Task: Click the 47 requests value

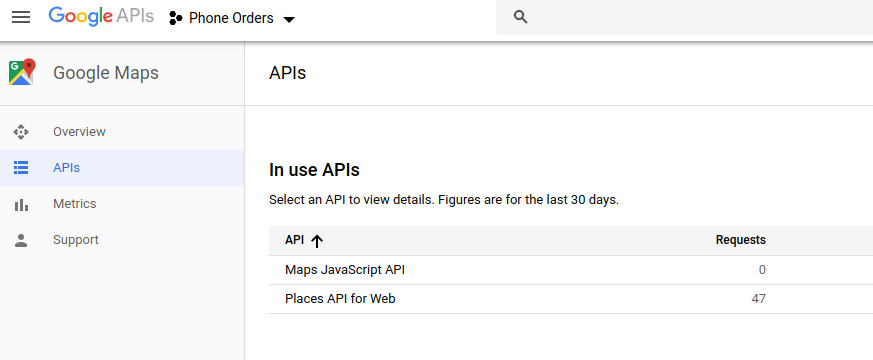Action: (758, 299)
